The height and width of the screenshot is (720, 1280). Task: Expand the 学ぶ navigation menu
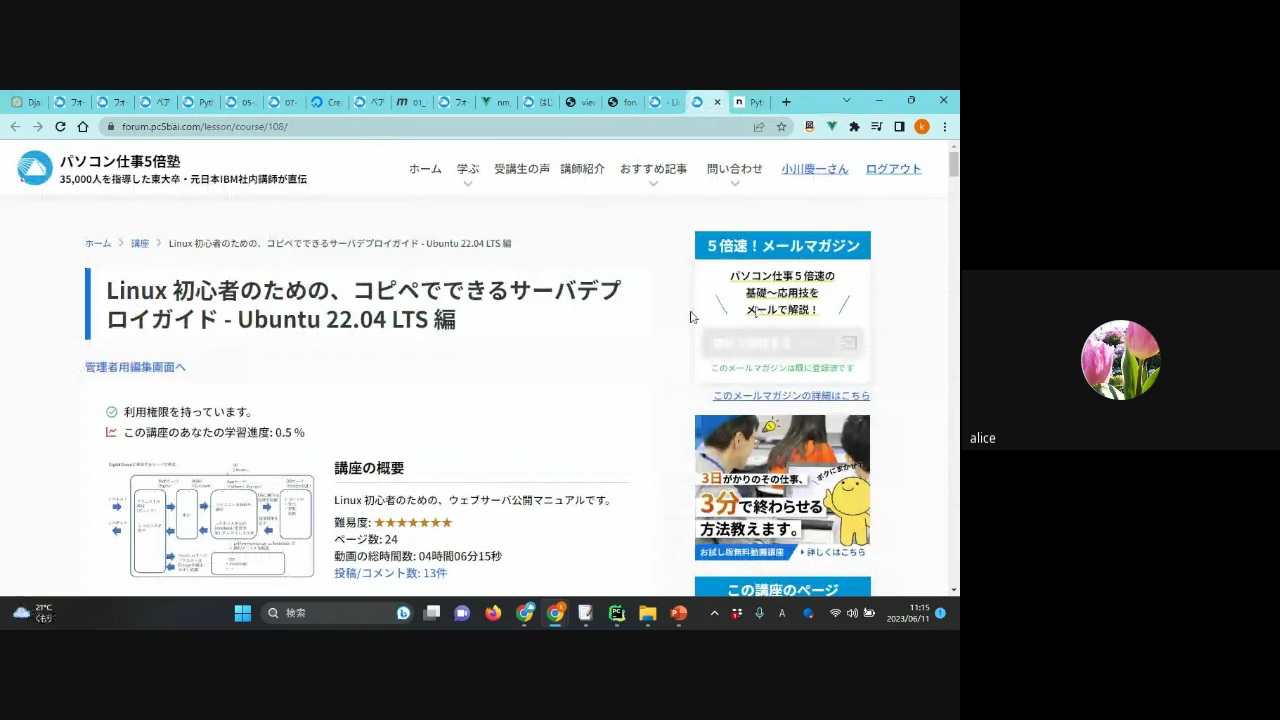tap(468, 170)
